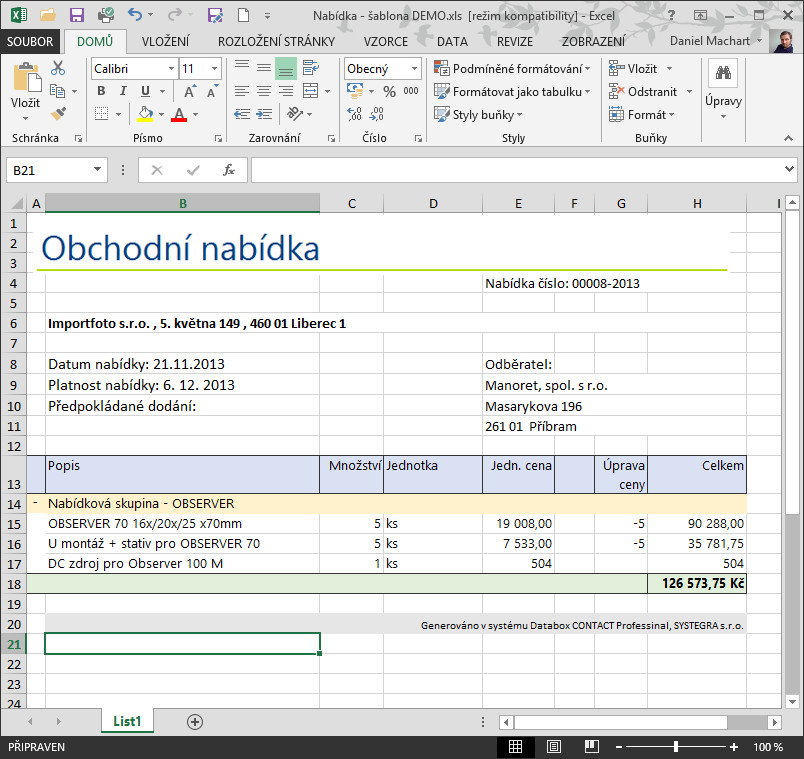Switch to the DATA ribbon tab
804x759 pixels.
tap(452, 42)
